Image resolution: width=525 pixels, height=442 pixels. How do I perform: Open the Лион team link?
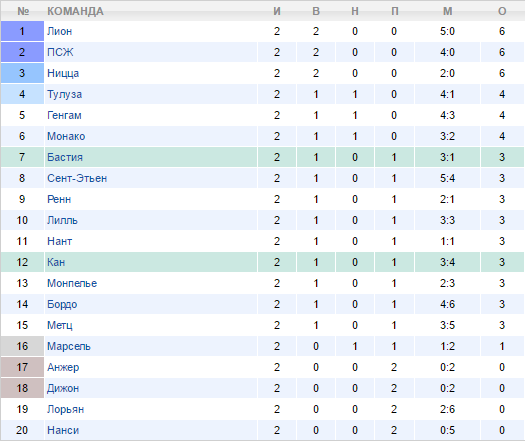pos(60,31)
